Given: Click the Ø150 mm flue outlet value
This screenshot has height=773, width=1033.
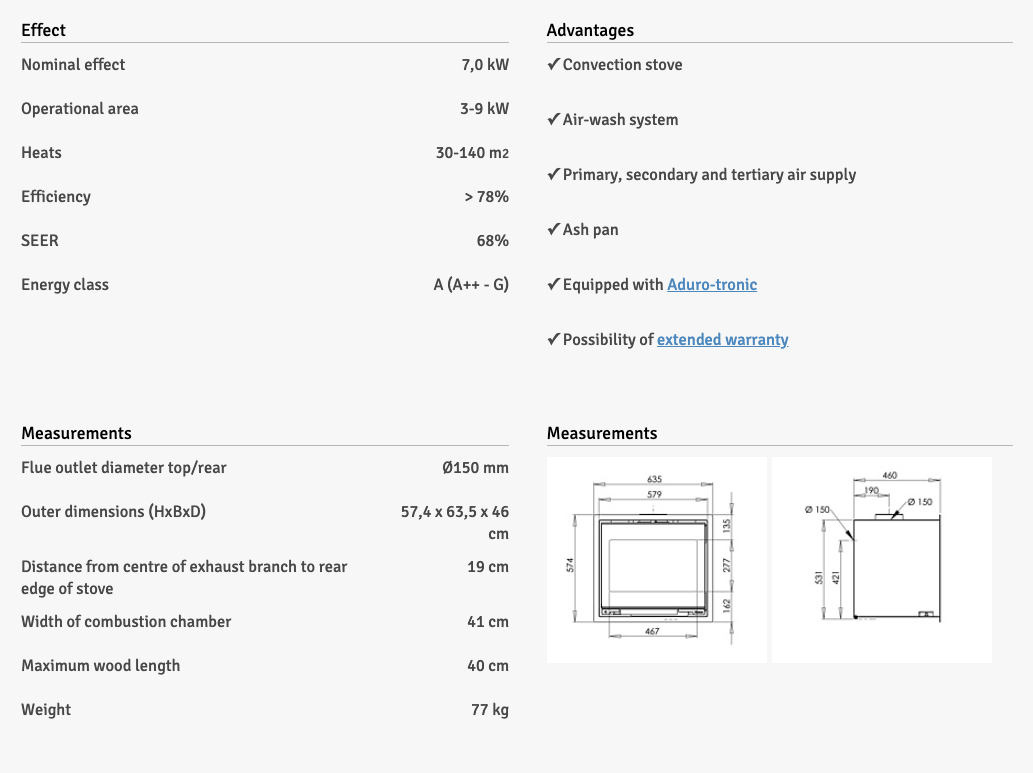Looking at the screenshot, I should click(x=475, y=468).
